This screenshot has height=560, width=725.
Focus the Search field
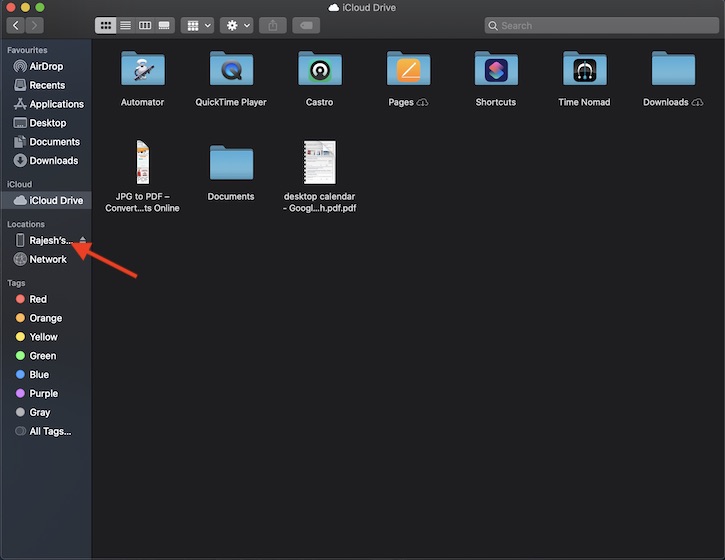602,25
